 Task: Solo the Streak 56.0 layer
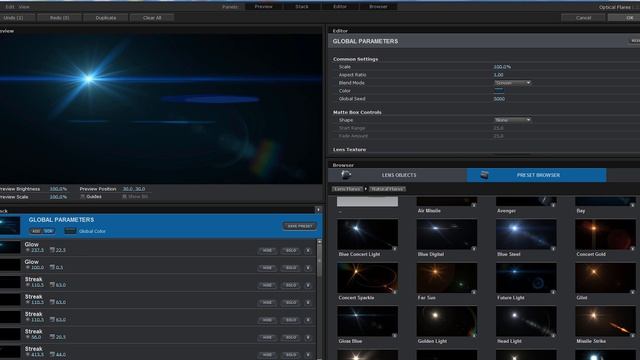(x=291, y=337)
